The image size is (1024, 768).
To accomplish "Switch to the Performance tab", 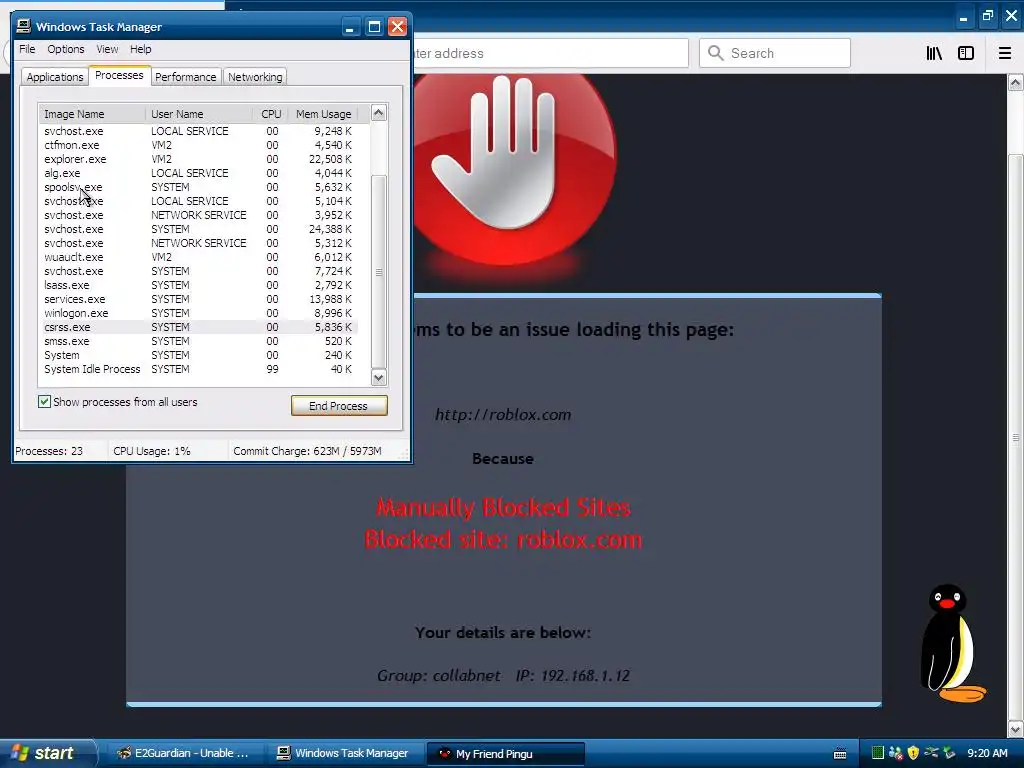I will pyautogui.click(x=185, y=77).
